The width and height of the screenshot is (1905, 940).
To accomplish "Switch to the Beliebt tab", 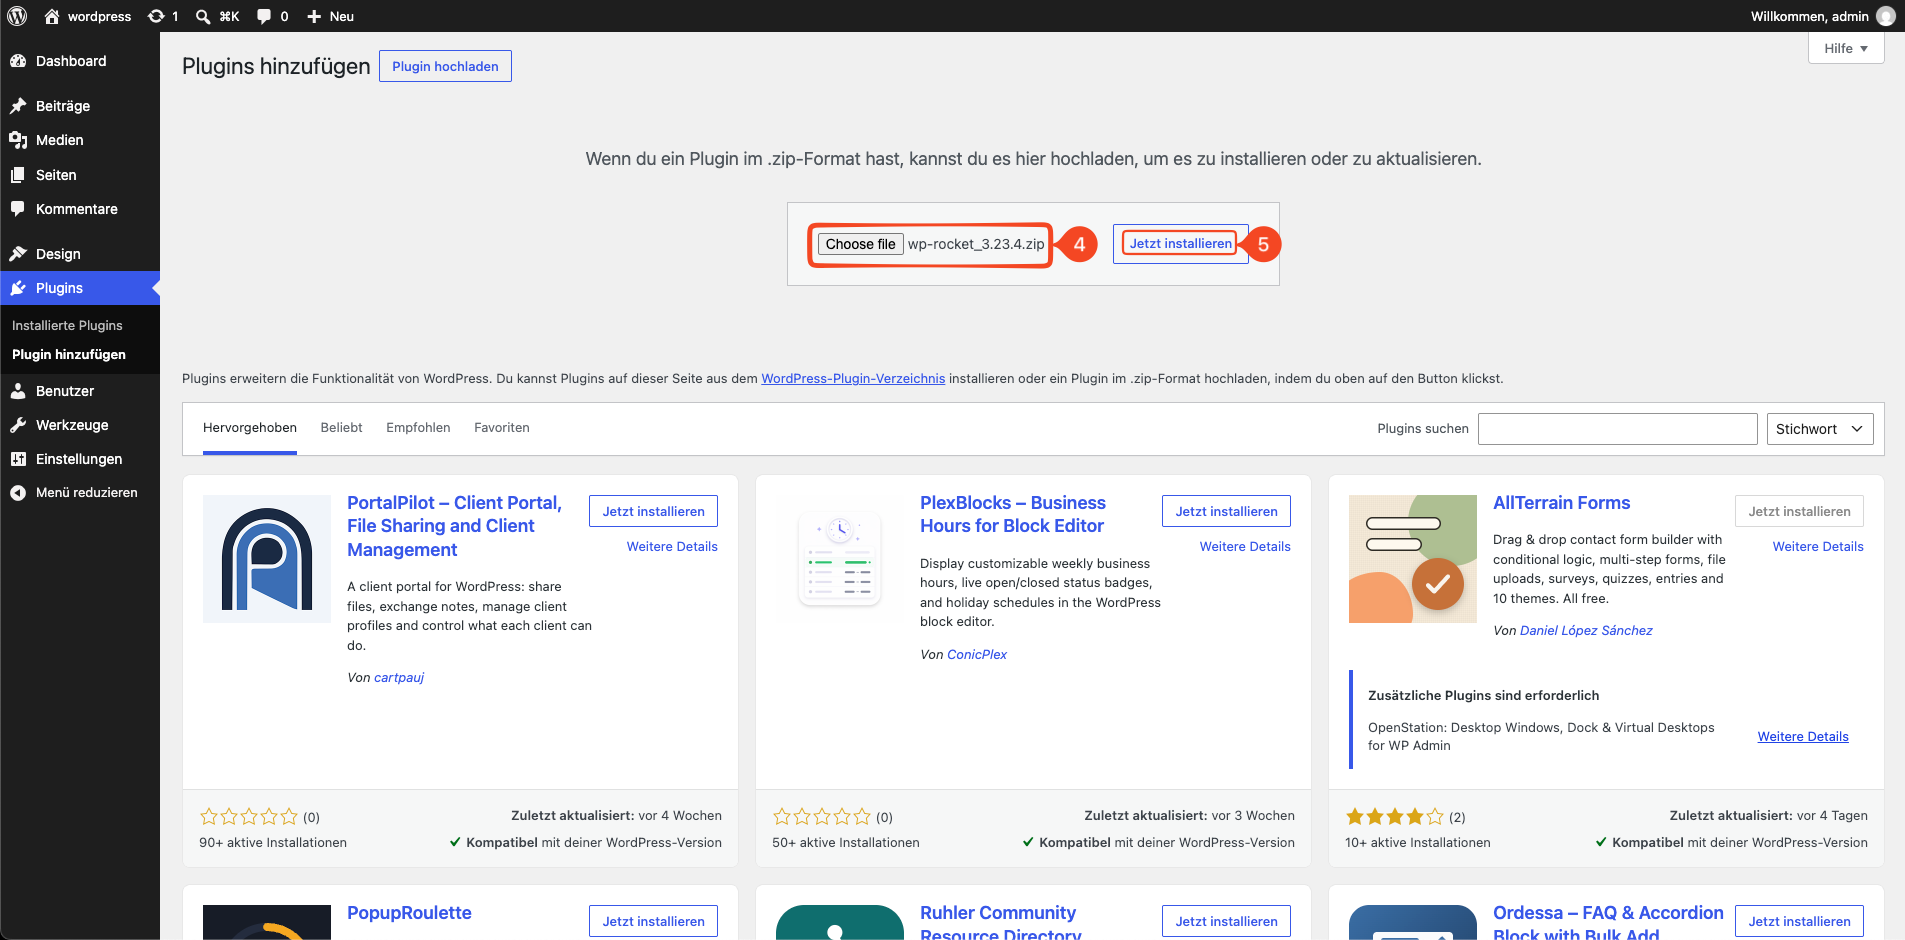I will [342, 428].
